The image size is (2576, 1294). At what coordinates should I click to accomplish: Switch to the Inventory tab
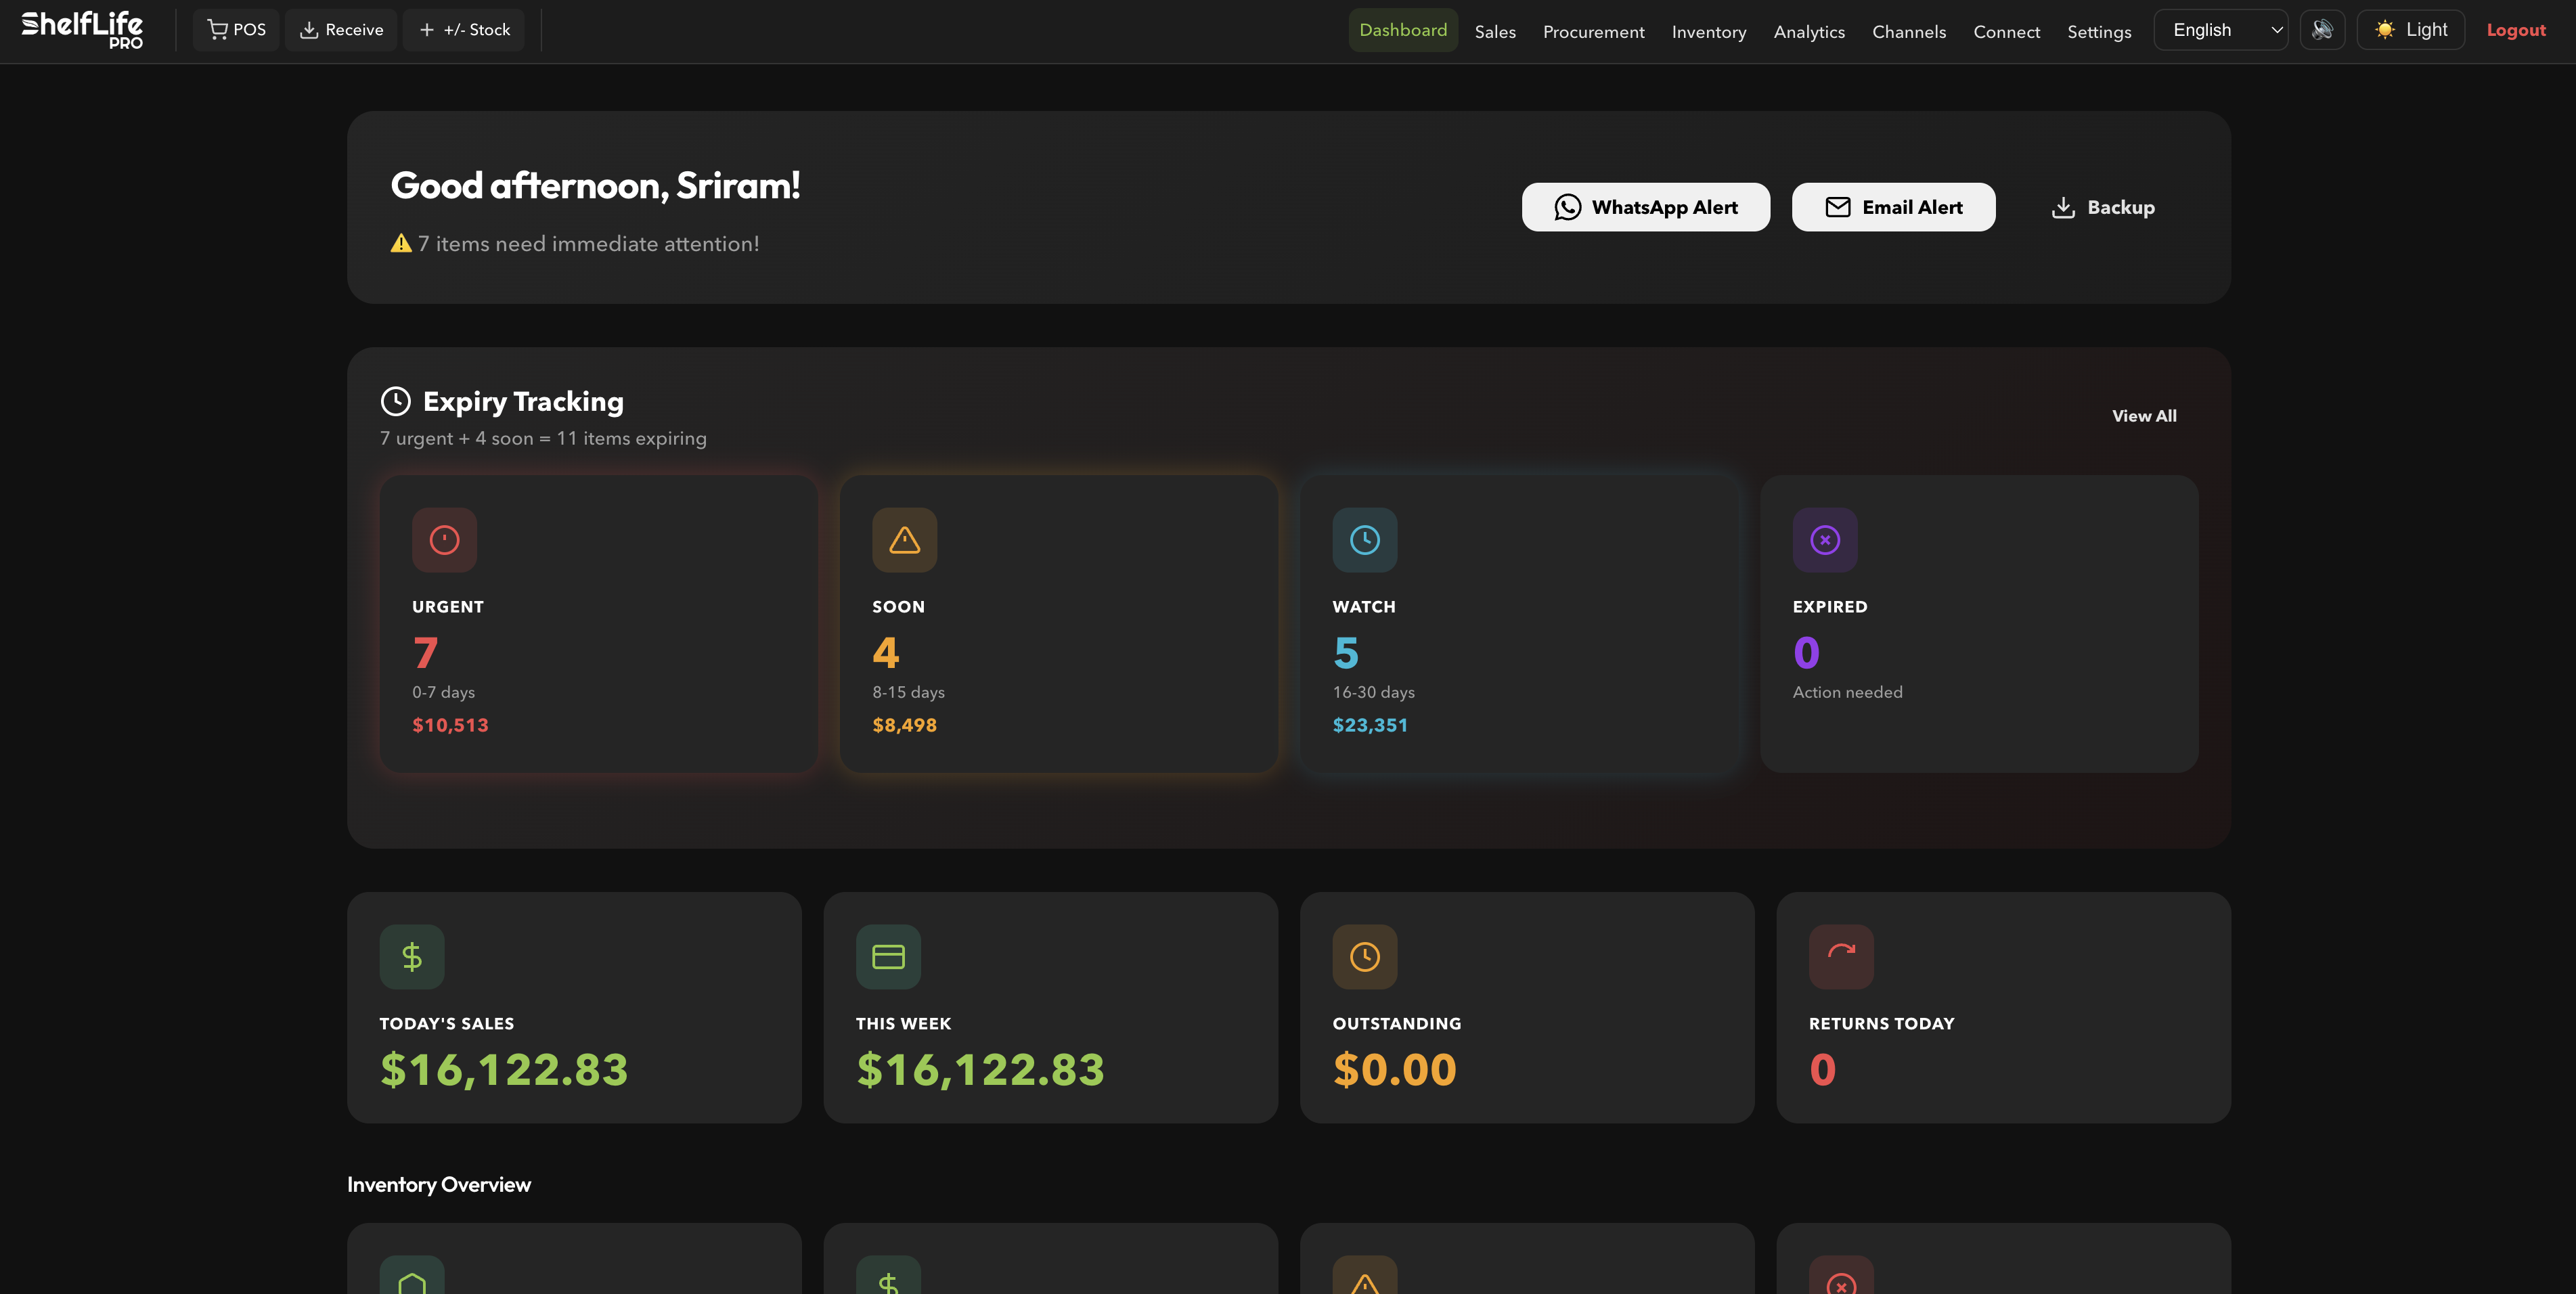1709,31
